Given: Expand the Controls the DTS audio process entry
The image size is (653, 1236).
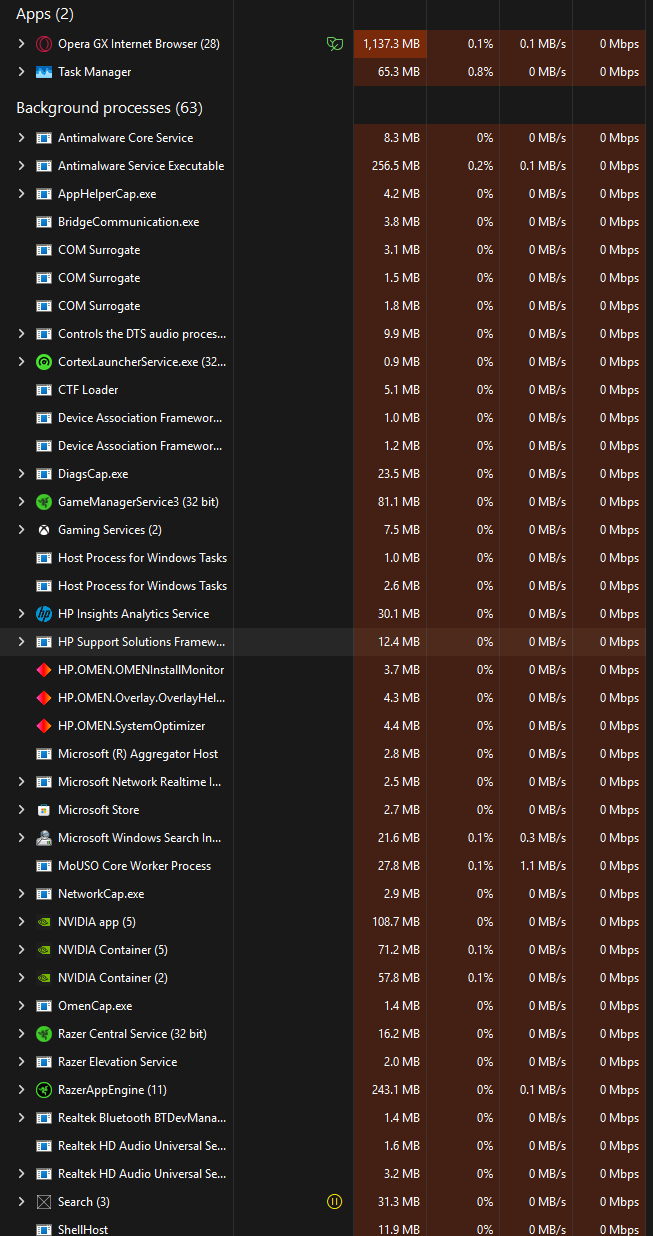Looking at the screenshot, I should pos(21,334).
